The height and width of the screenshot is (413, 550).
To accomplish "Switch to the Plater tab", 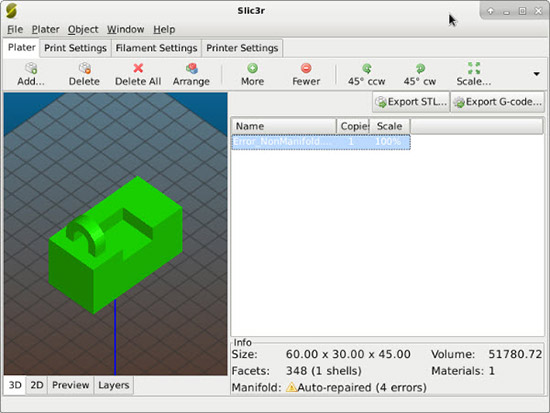I will (22, 48).
